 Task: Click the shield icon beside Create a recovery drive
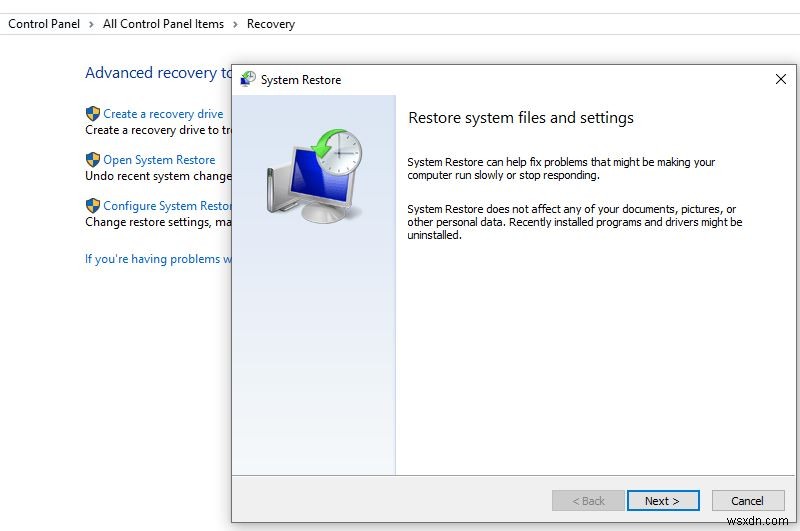[x=93, y=113]
